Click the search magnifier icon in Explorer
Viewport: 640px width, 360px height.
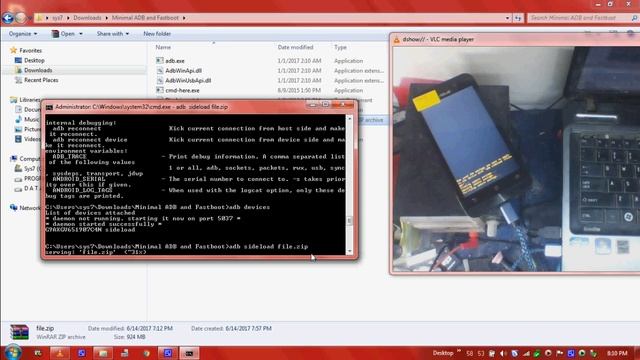pos(634,18)
